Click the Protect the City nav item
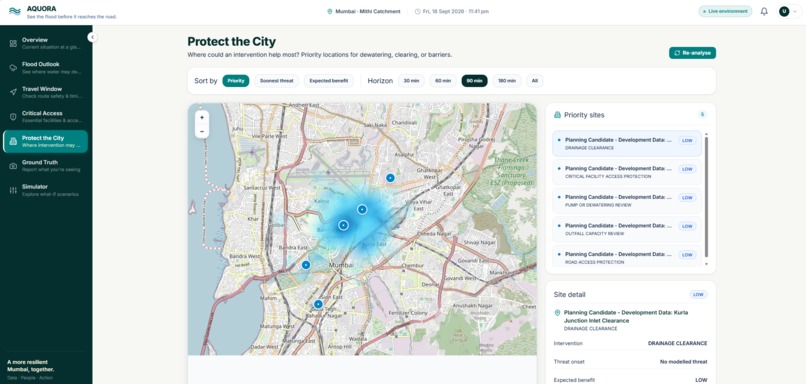 pos(45,141)
